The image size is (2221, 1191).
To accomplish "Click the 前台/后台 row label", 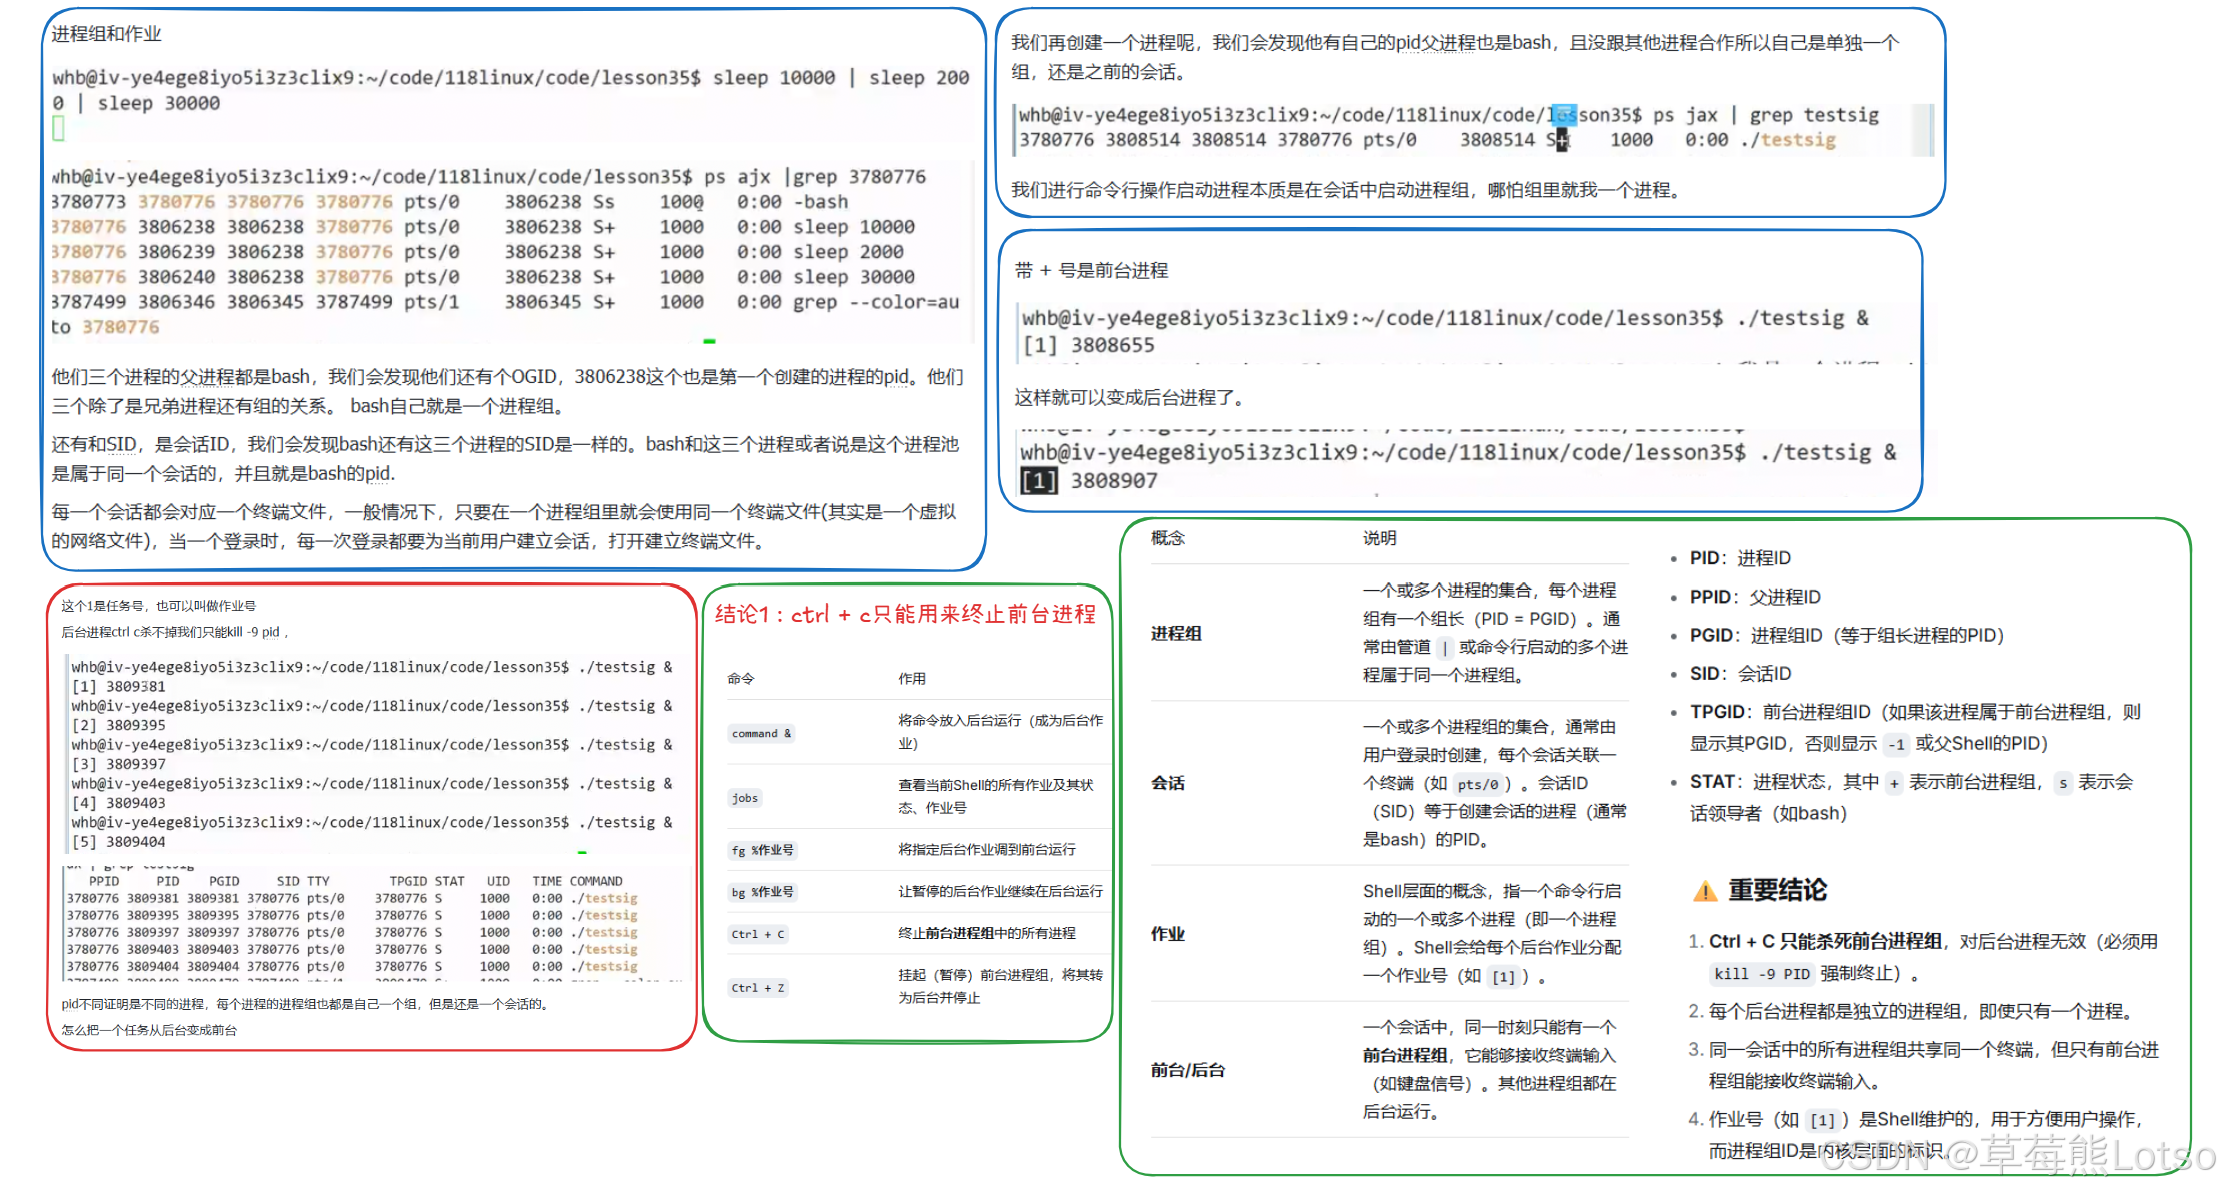I will pos(1187,1070).
